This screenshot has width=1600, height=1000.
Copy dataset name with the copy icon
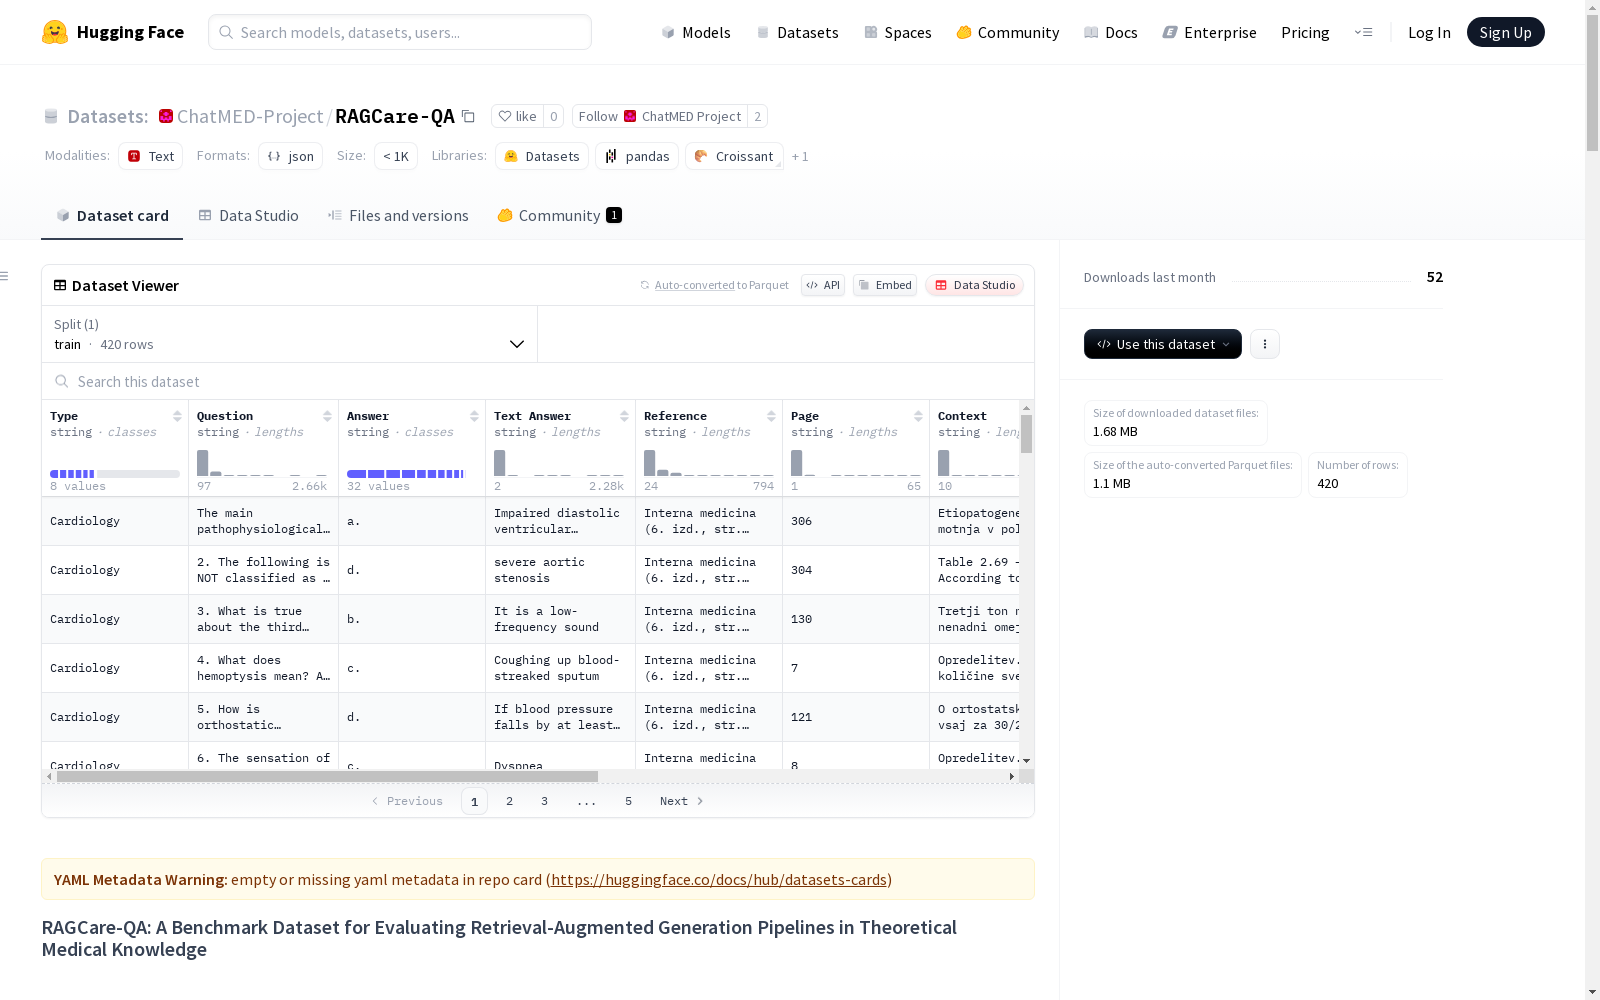click(468, 116)
